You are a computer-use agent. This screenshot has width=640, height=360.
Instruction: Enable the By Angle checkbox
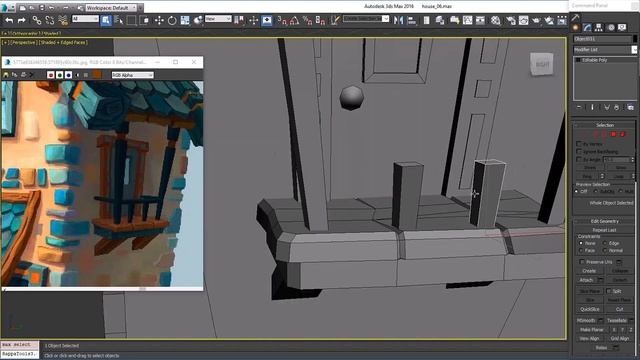pos(579,159)
